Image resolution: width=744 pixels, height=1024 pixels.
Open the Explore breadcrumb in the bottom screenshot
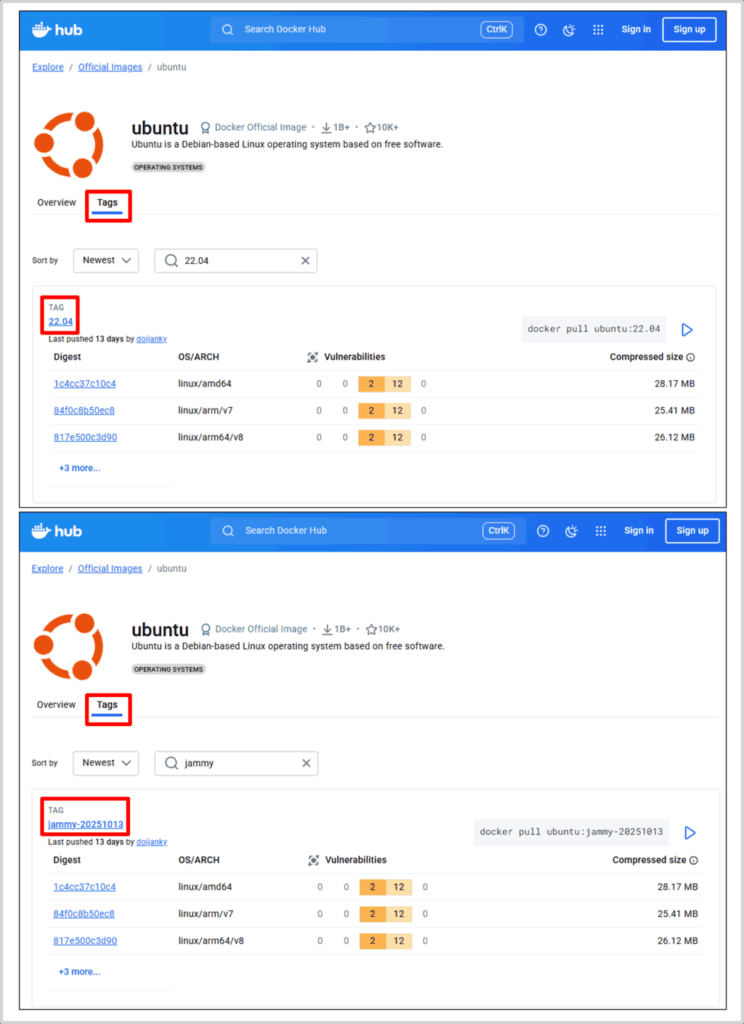point(47,569)
